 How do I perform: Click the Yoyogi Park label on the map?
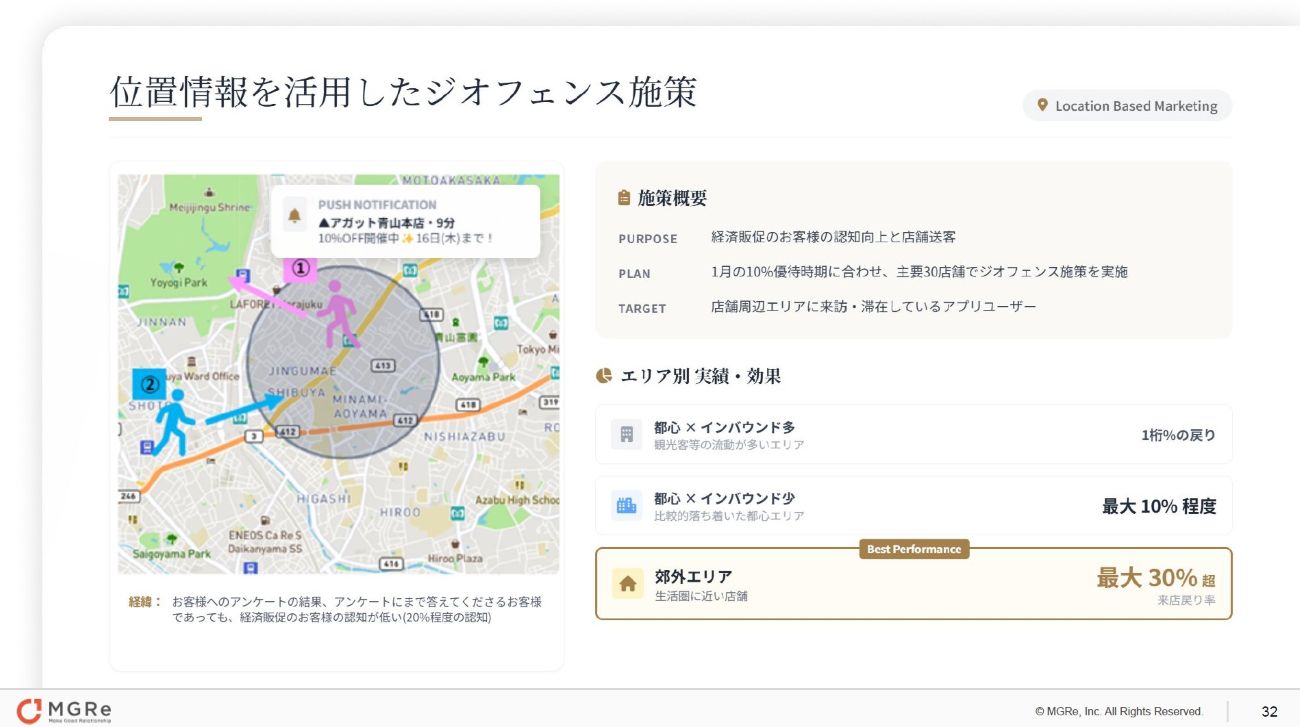(176, 283)
